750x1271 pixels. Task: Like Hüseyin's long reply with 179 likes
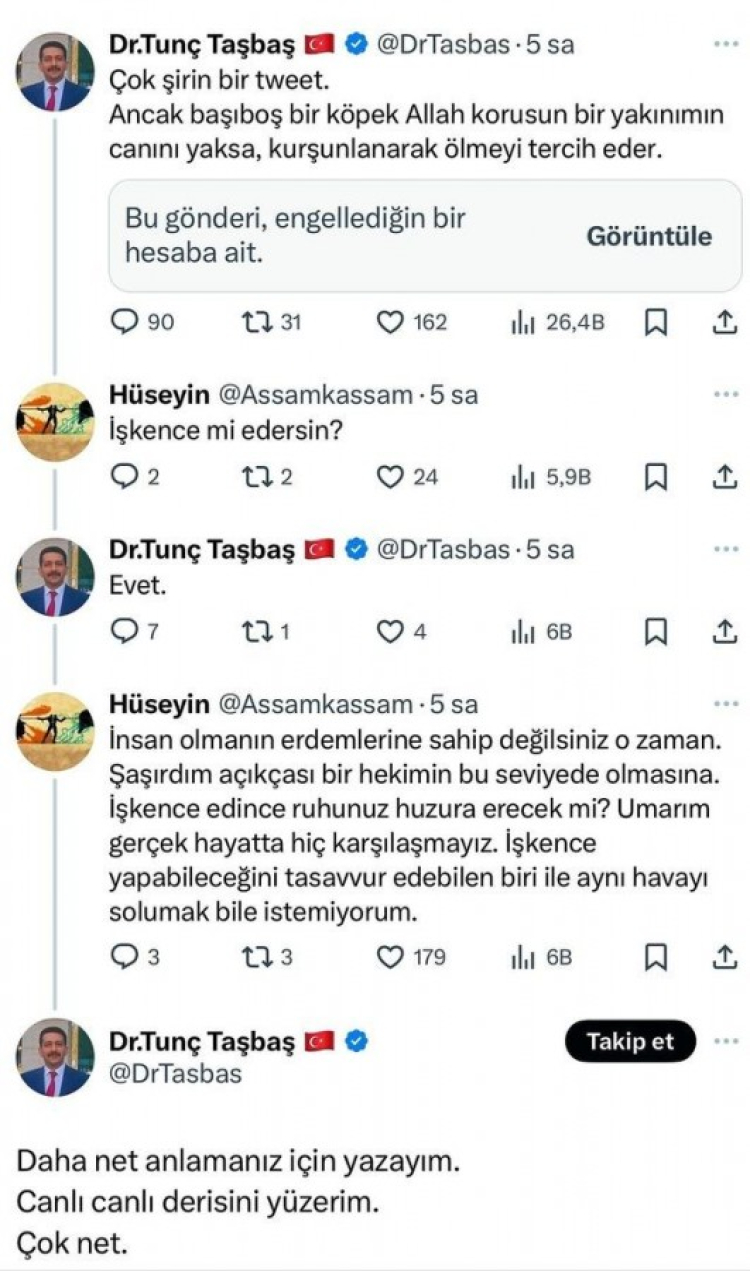[390, 957]
